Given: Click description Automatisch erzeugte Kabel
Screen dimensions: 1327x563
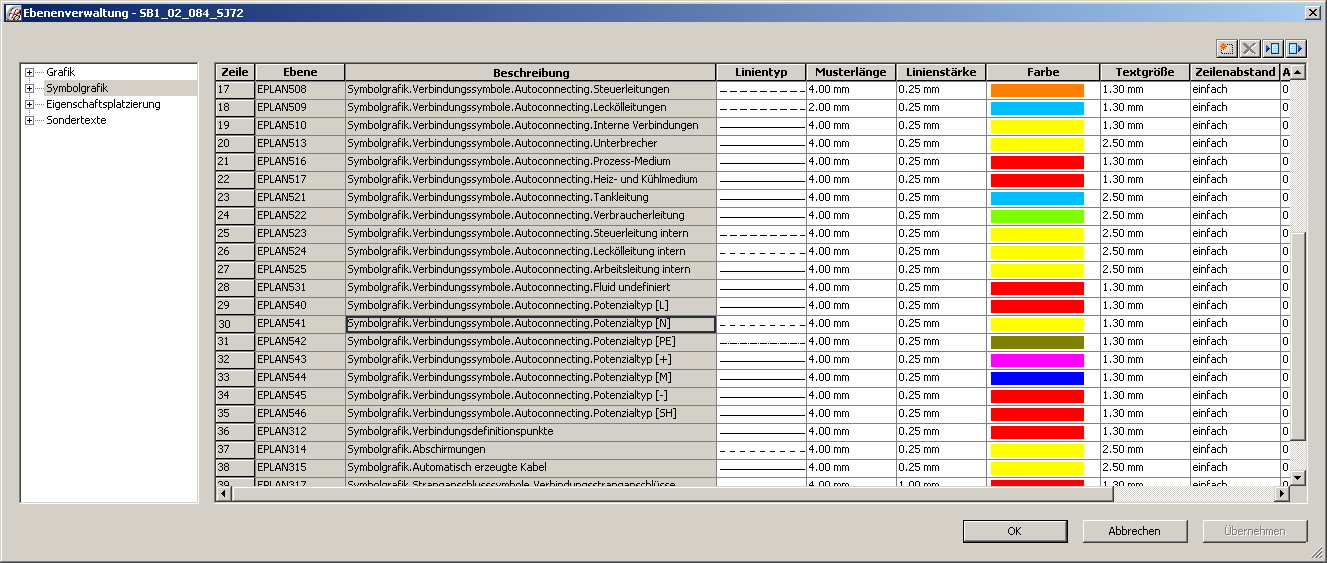Looking at the screenshot, I should click(x=531, y=468).
